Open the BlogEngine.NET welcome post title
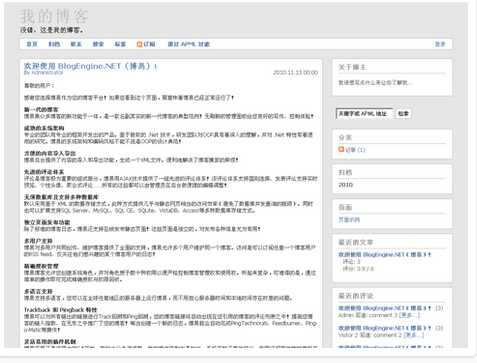 pos(90,66)
